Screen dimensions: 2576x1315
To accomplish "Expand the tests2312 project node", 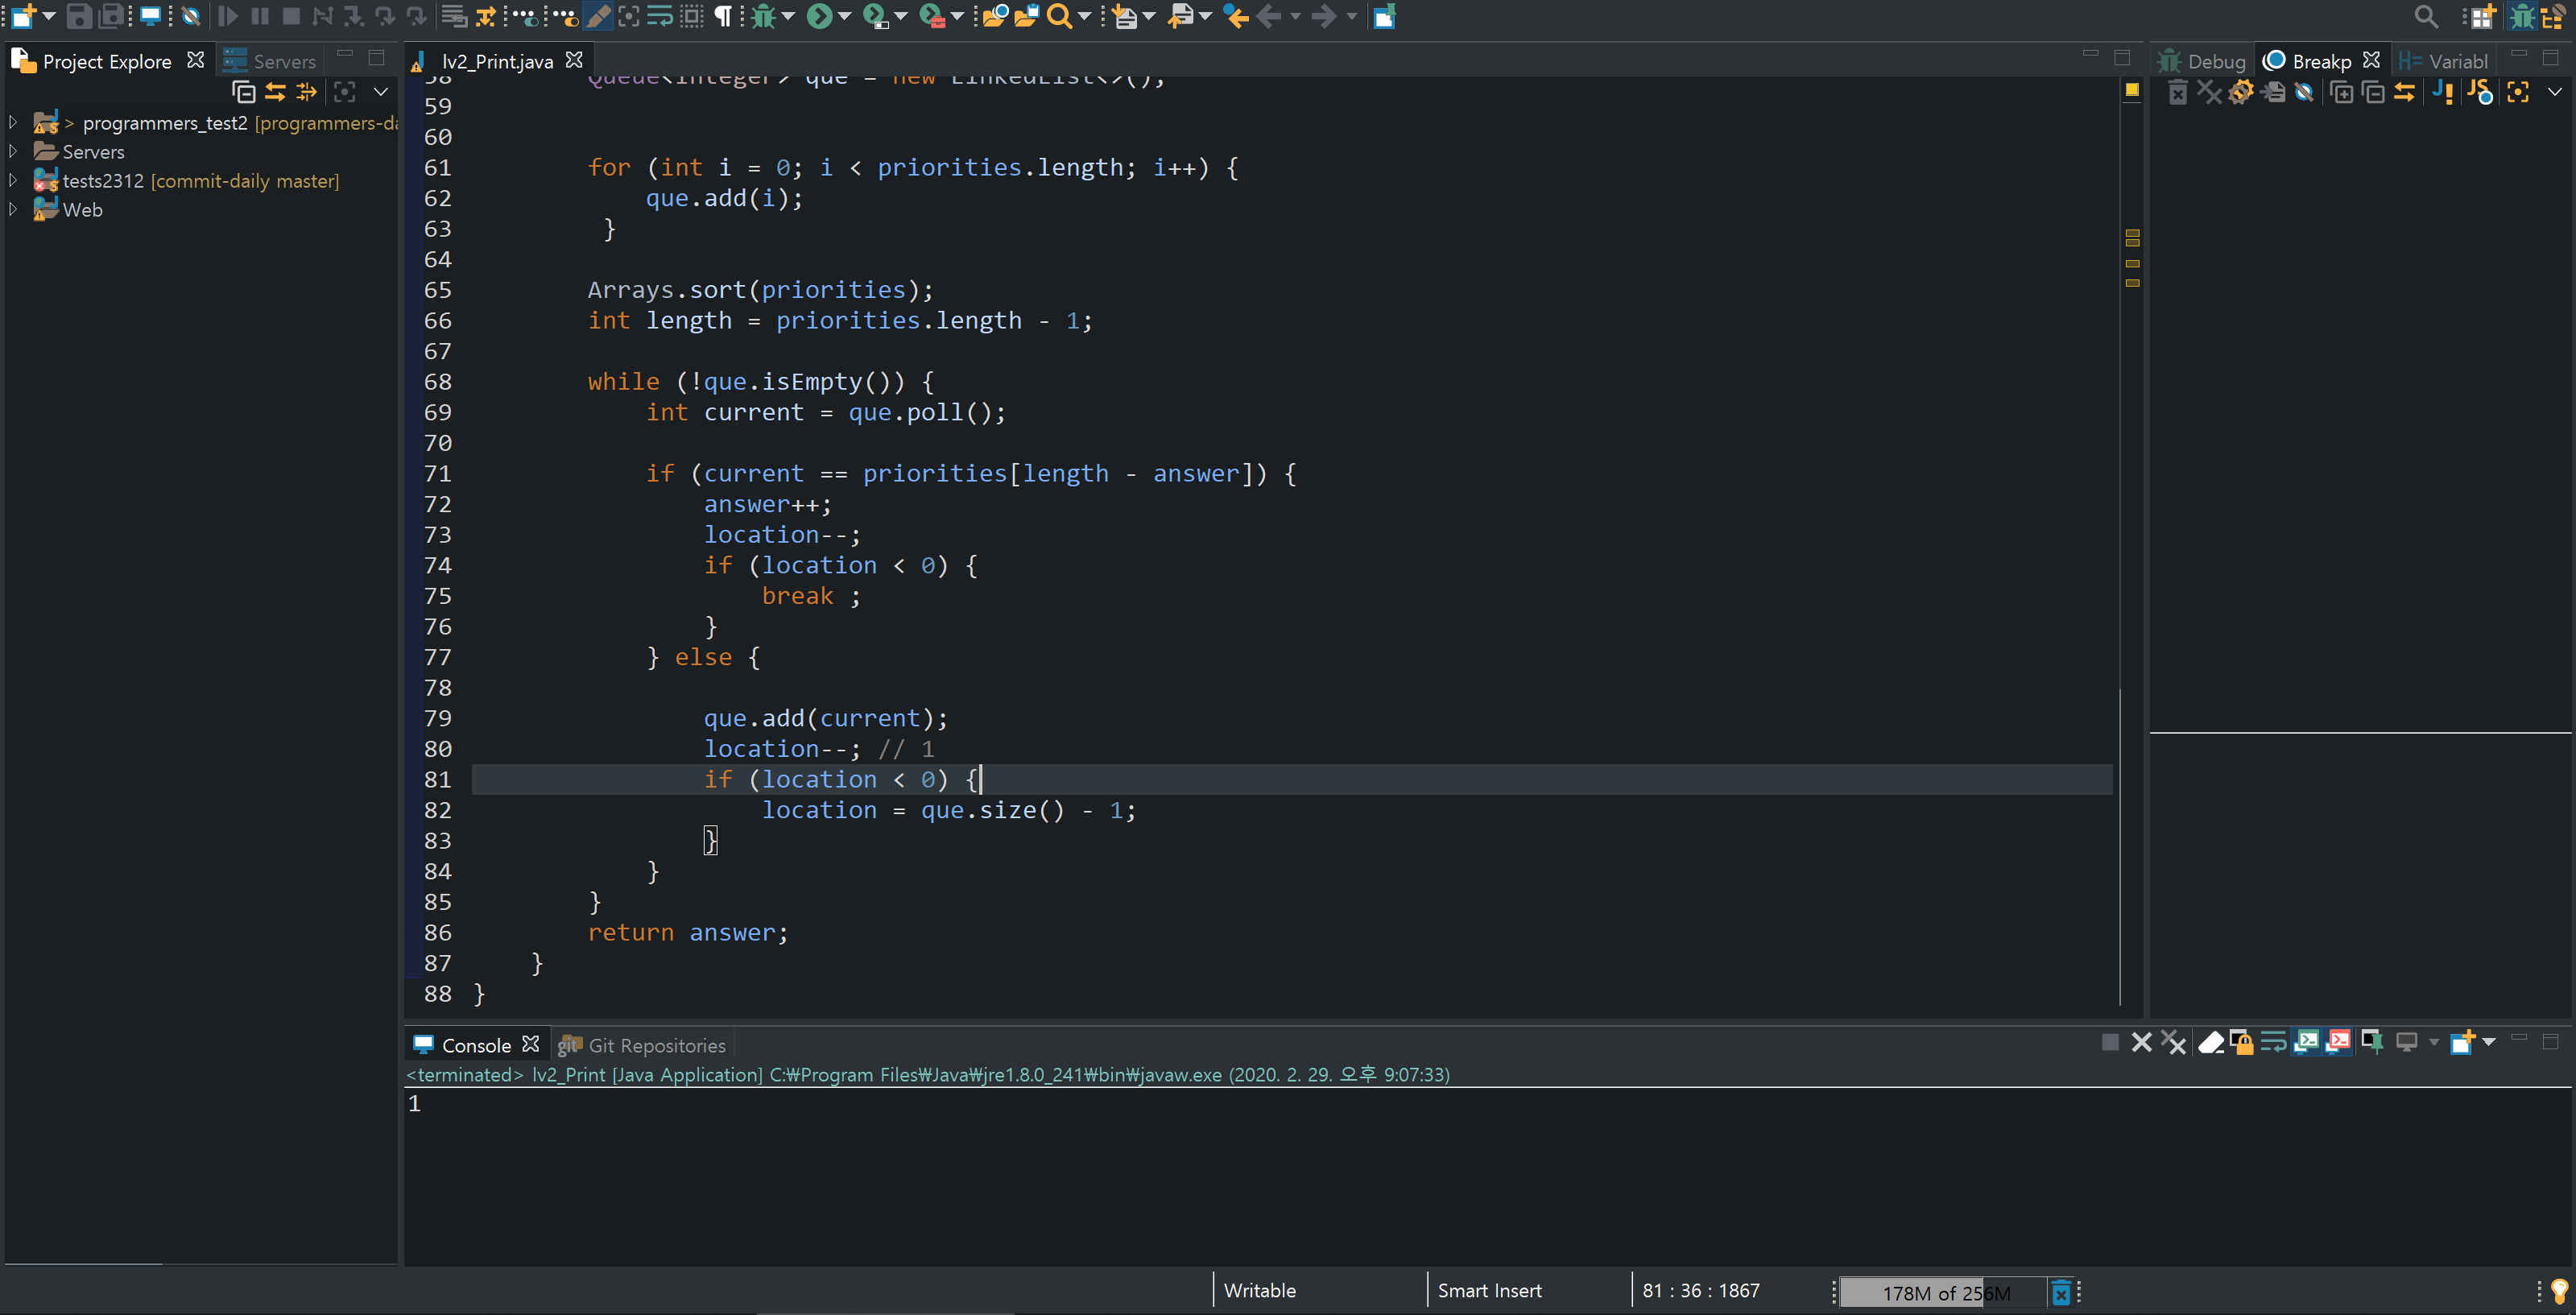I will [x=13, y=181].
